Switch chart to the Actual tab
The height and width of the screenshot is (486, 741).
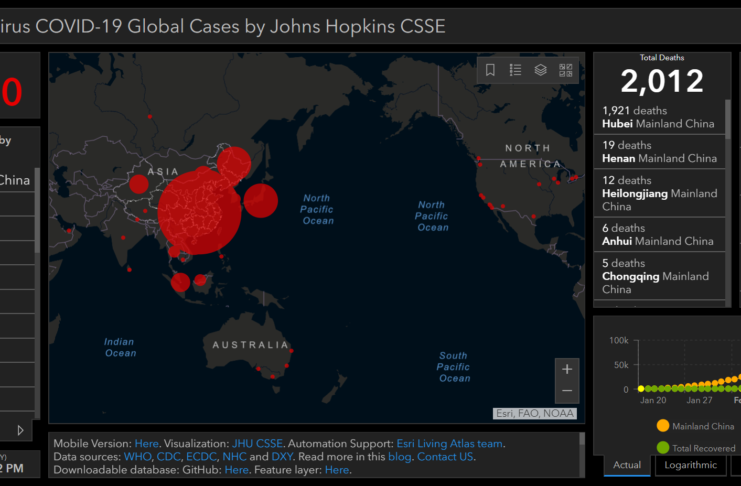pyautogui.click(x=627, y=465)
